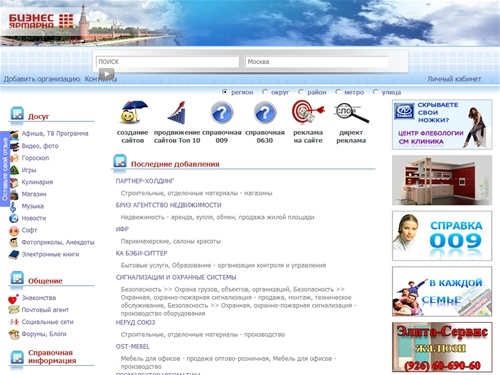Click the Магазин icon
Viewport: 500px width, 375px height.
14,194
